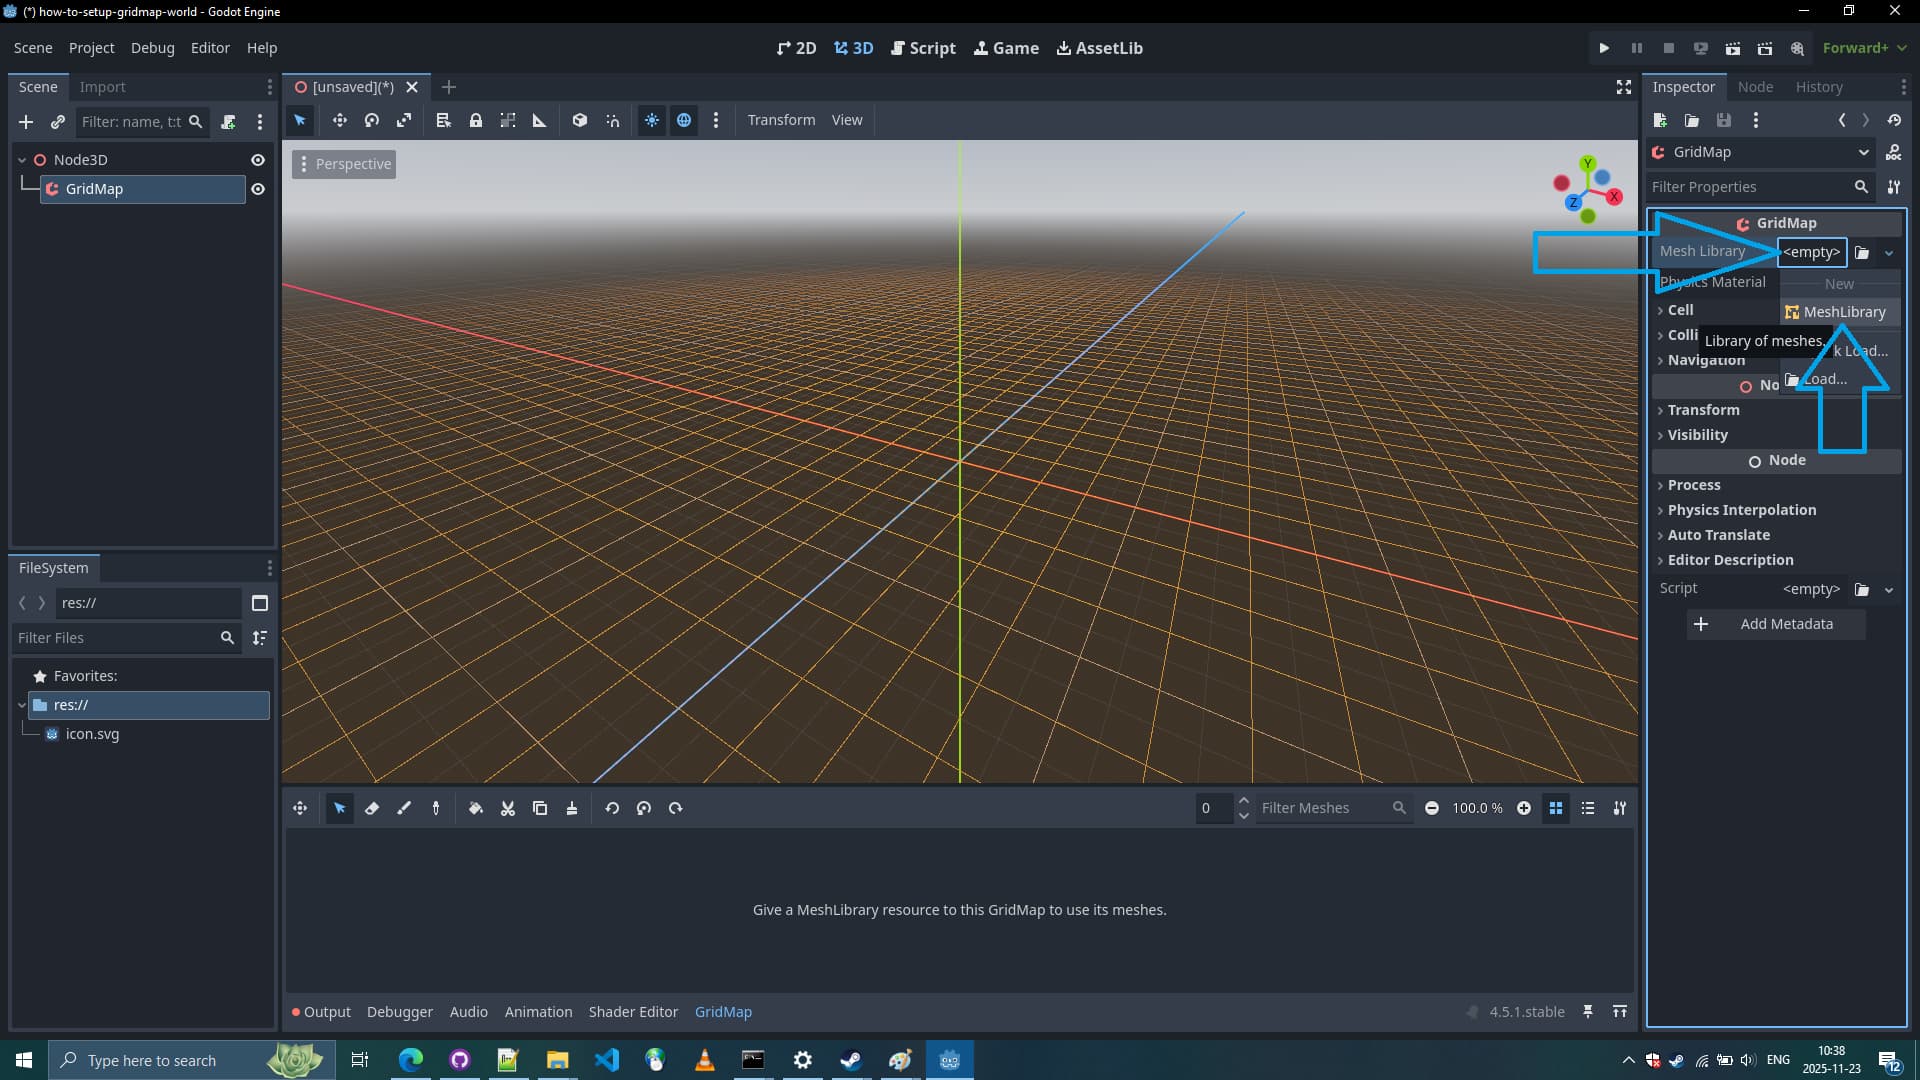Click the Filter Meshes search field
This screenshot has width=1920, height=1080.
coord(1322,808)
